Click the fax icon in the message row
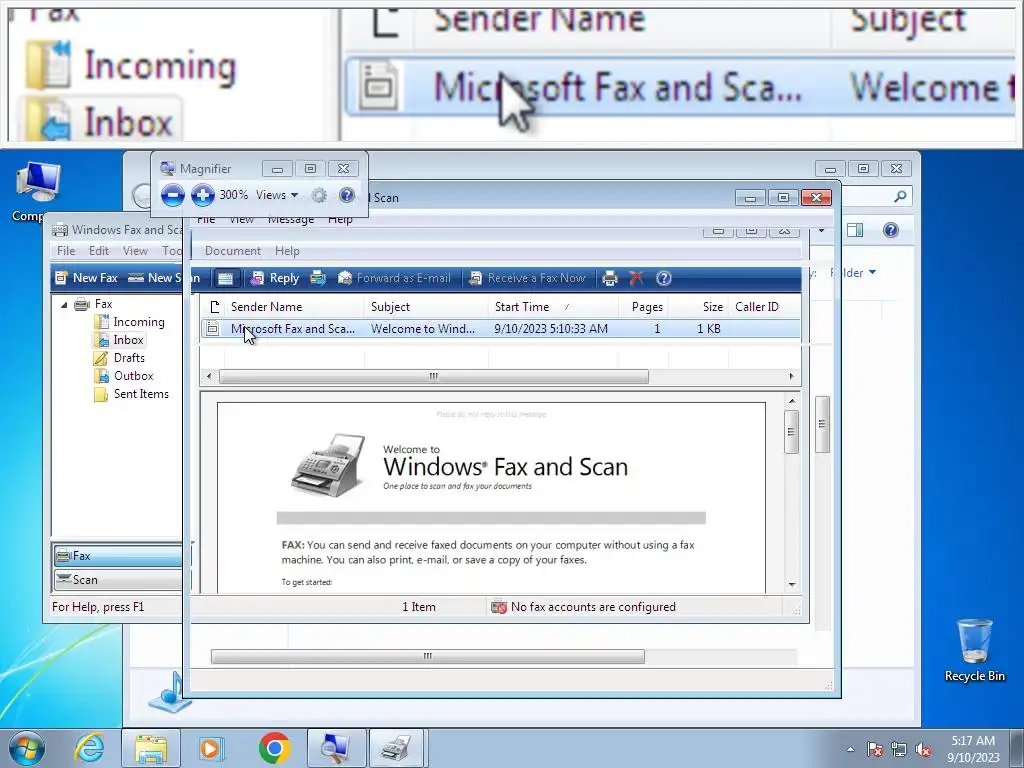This screenshot has width=1024, height=768. [212, 328]
